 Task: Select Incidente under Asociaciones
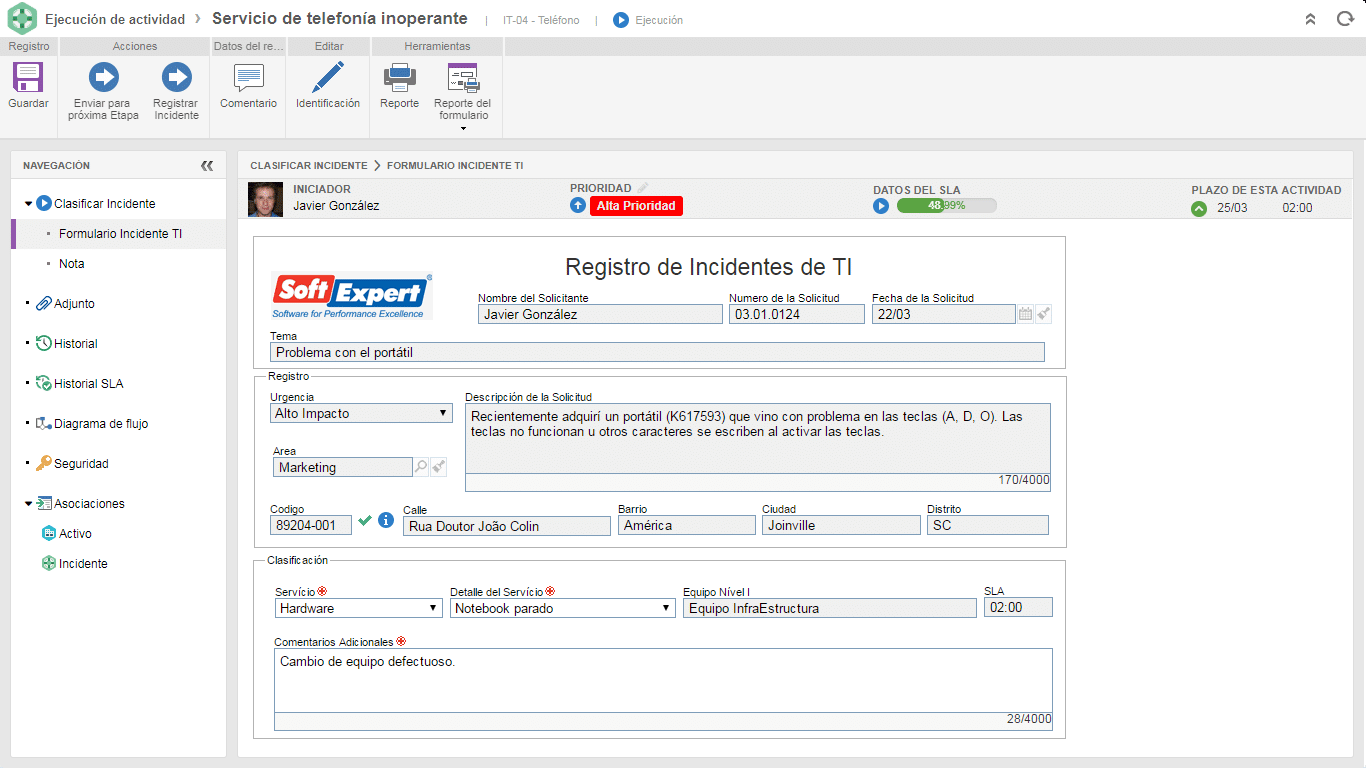[74, 564]
